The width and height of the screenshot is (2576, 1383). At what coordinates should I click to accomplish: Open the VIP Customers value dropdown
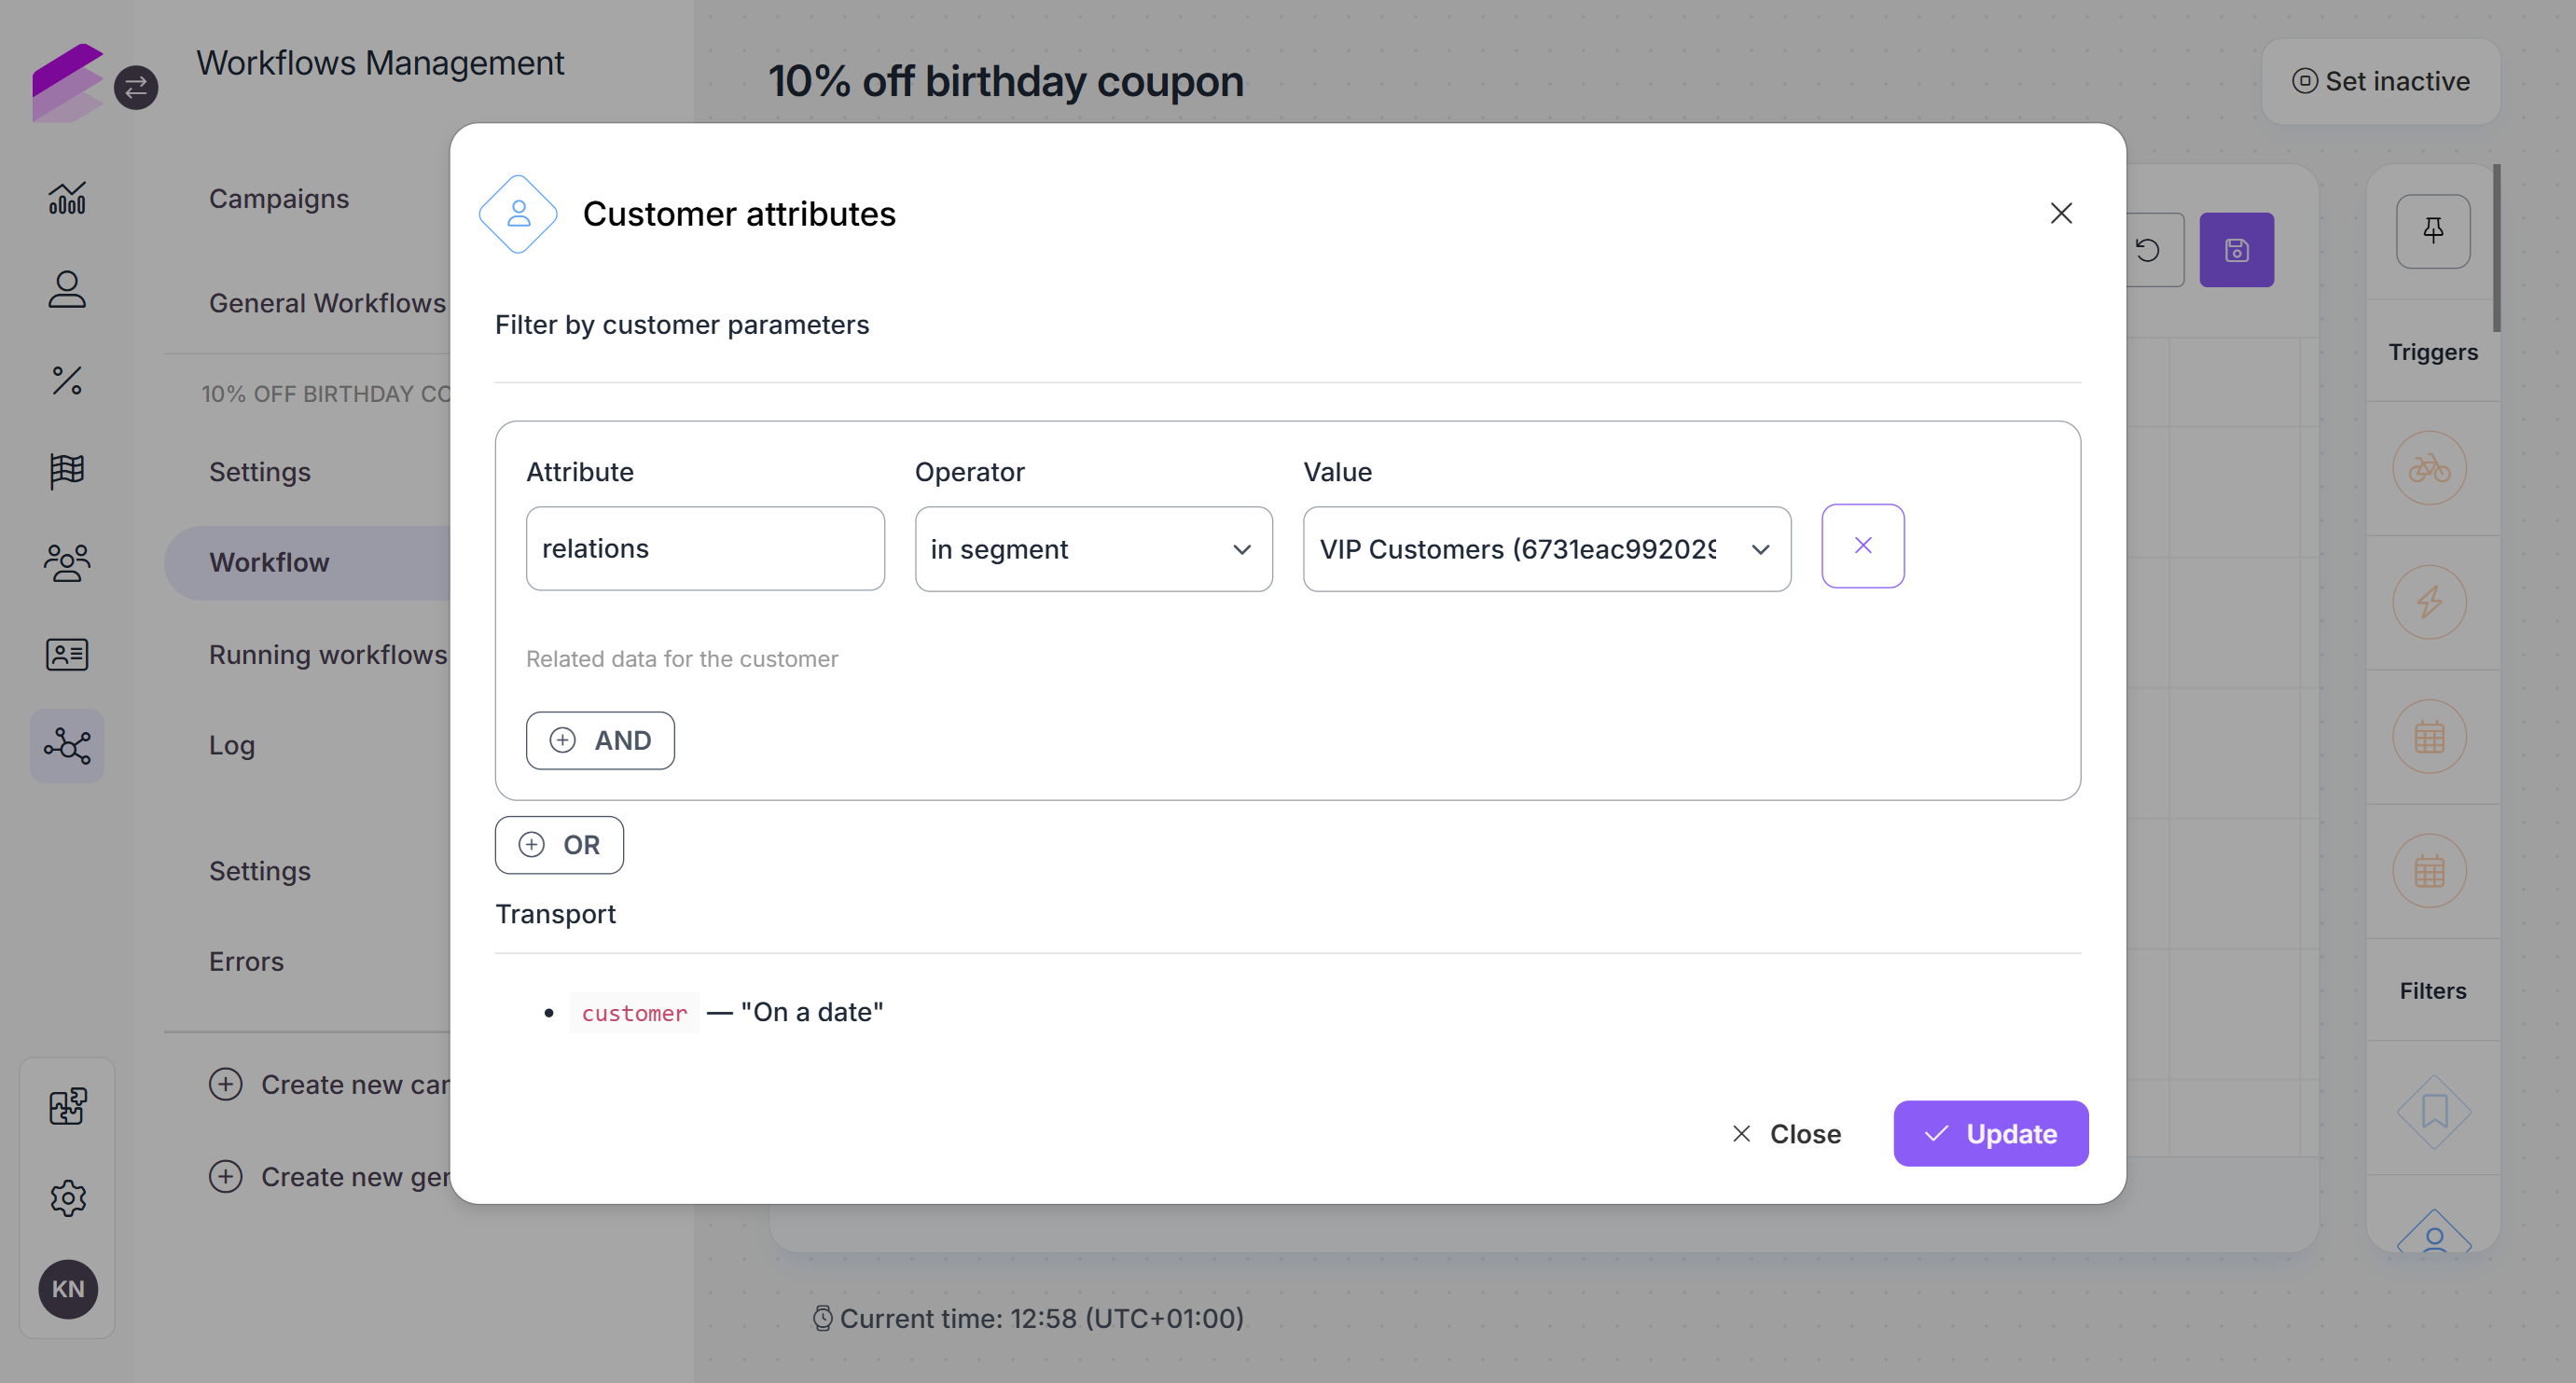[1546, 549]
